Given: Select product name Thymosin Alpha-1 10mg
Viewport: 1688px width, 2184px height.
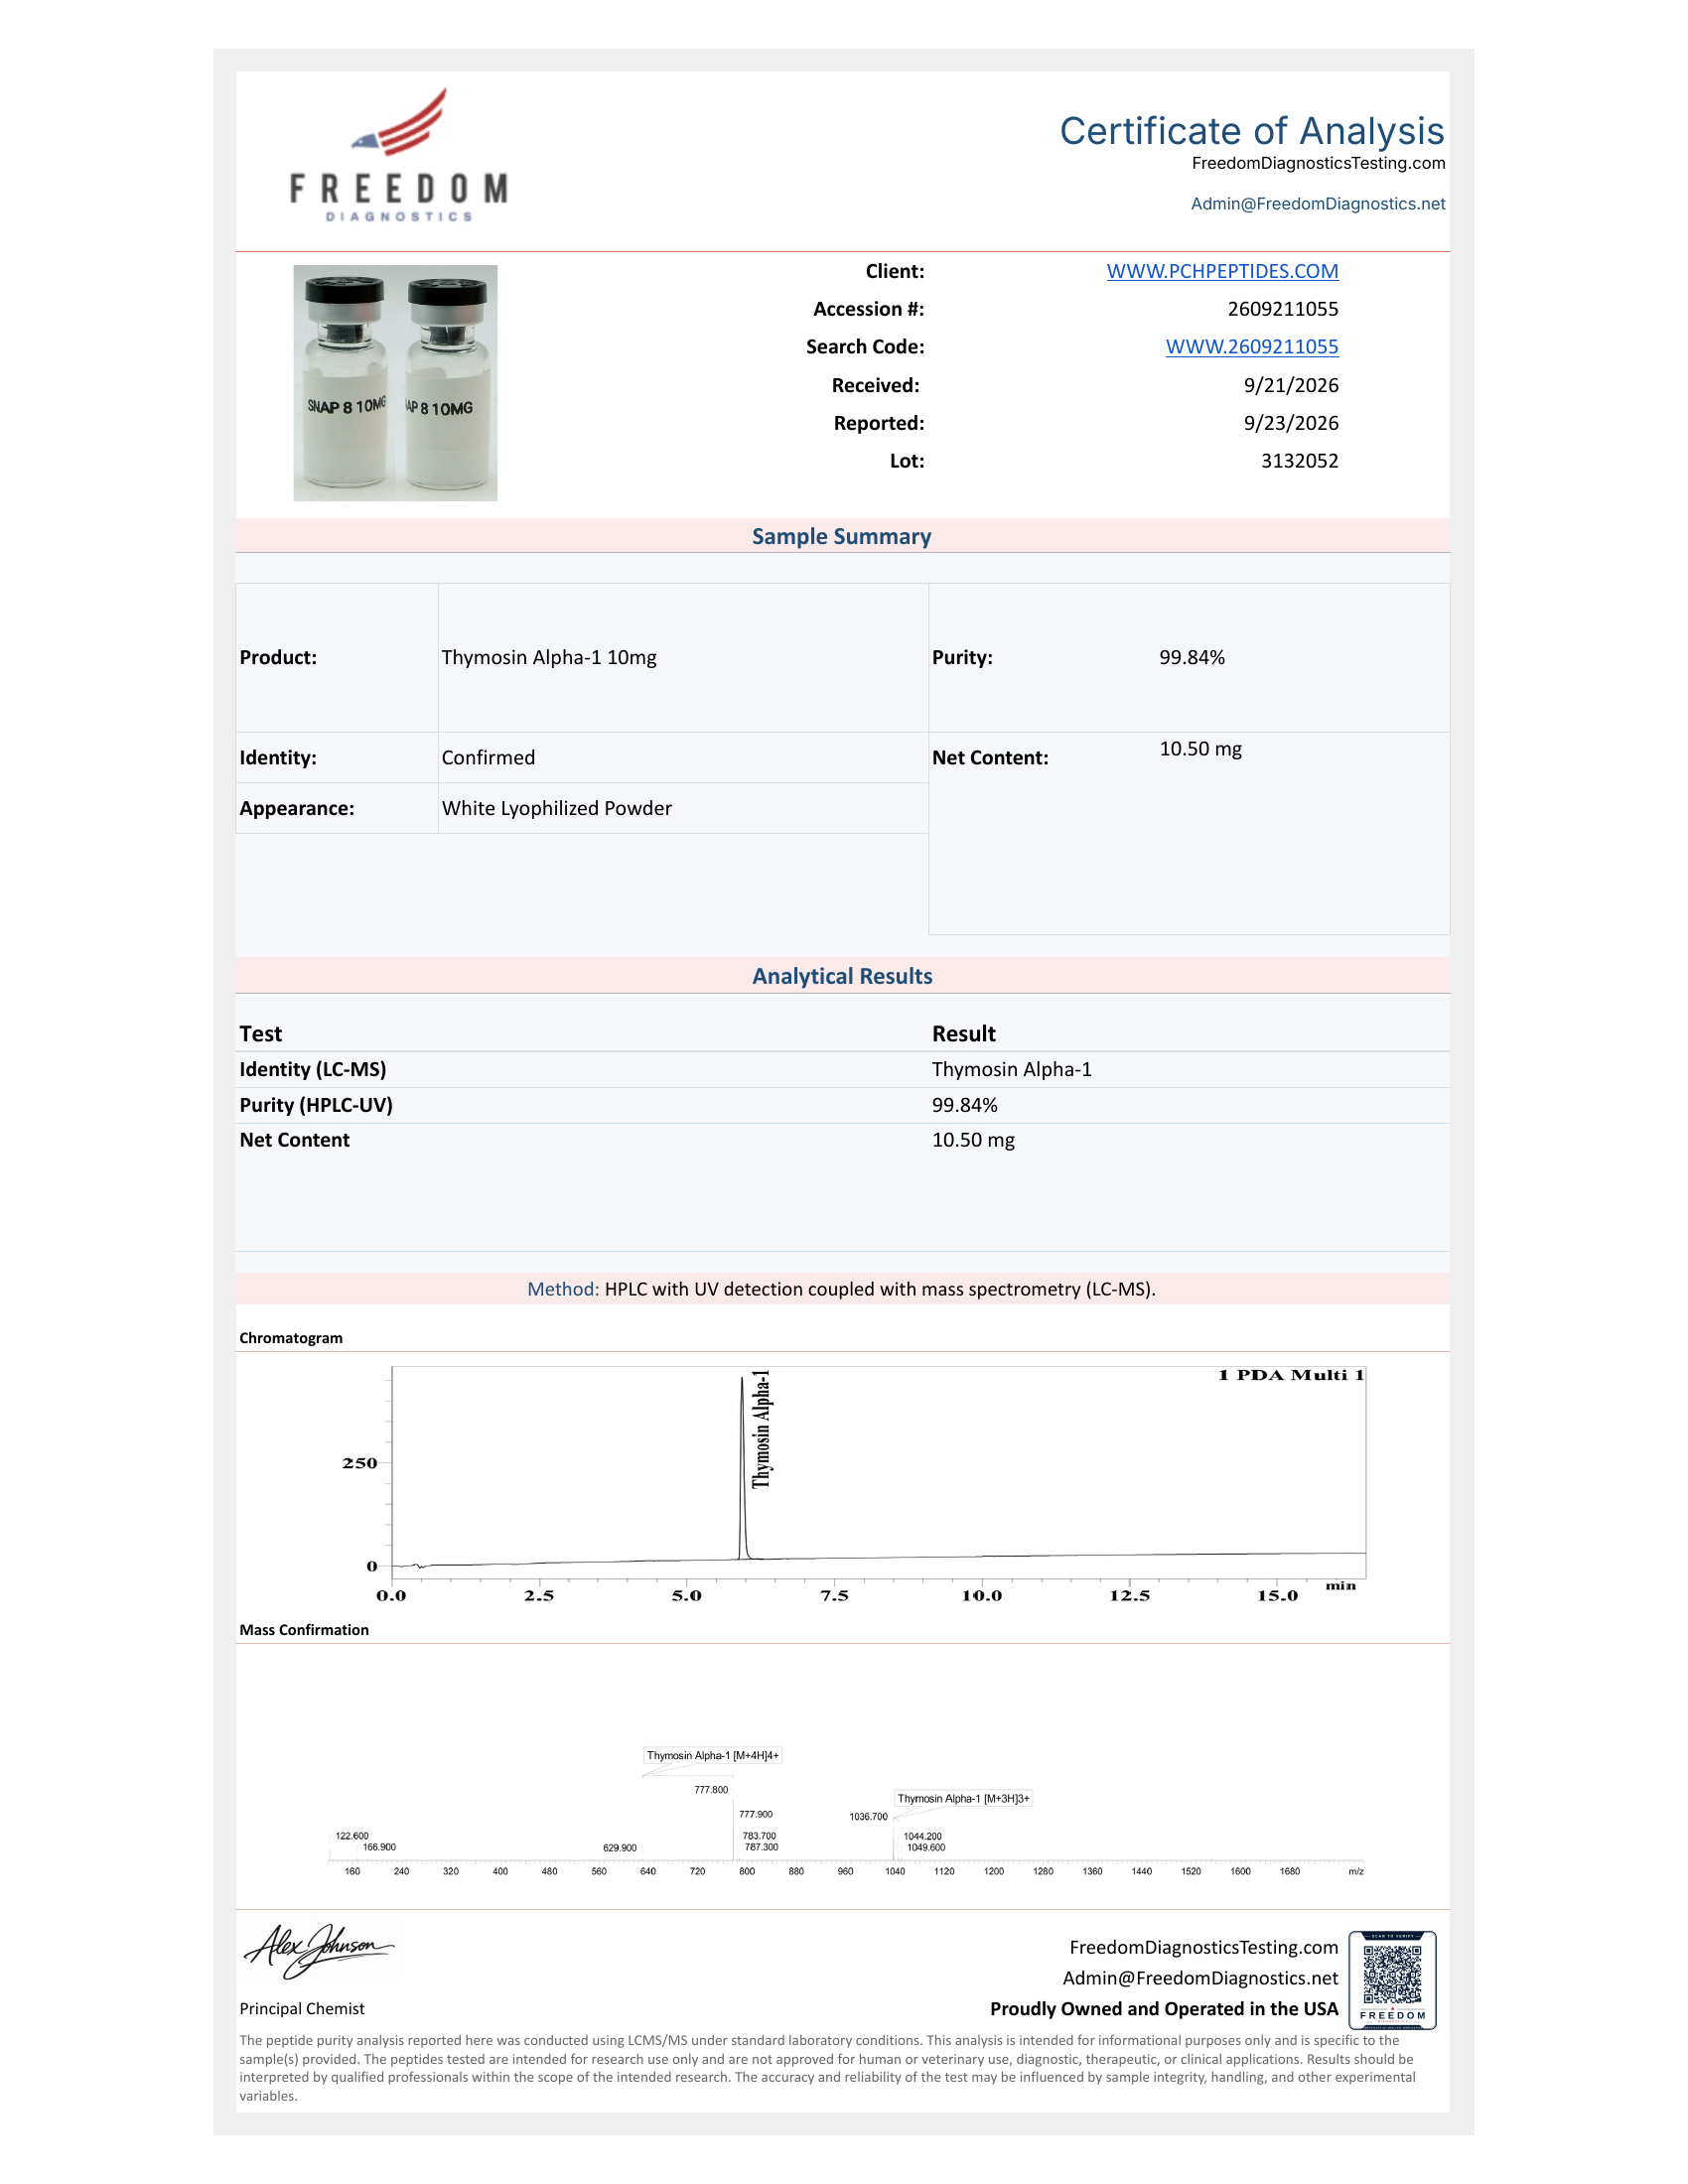Looking at the screenshot, I should tap(549, 657).
